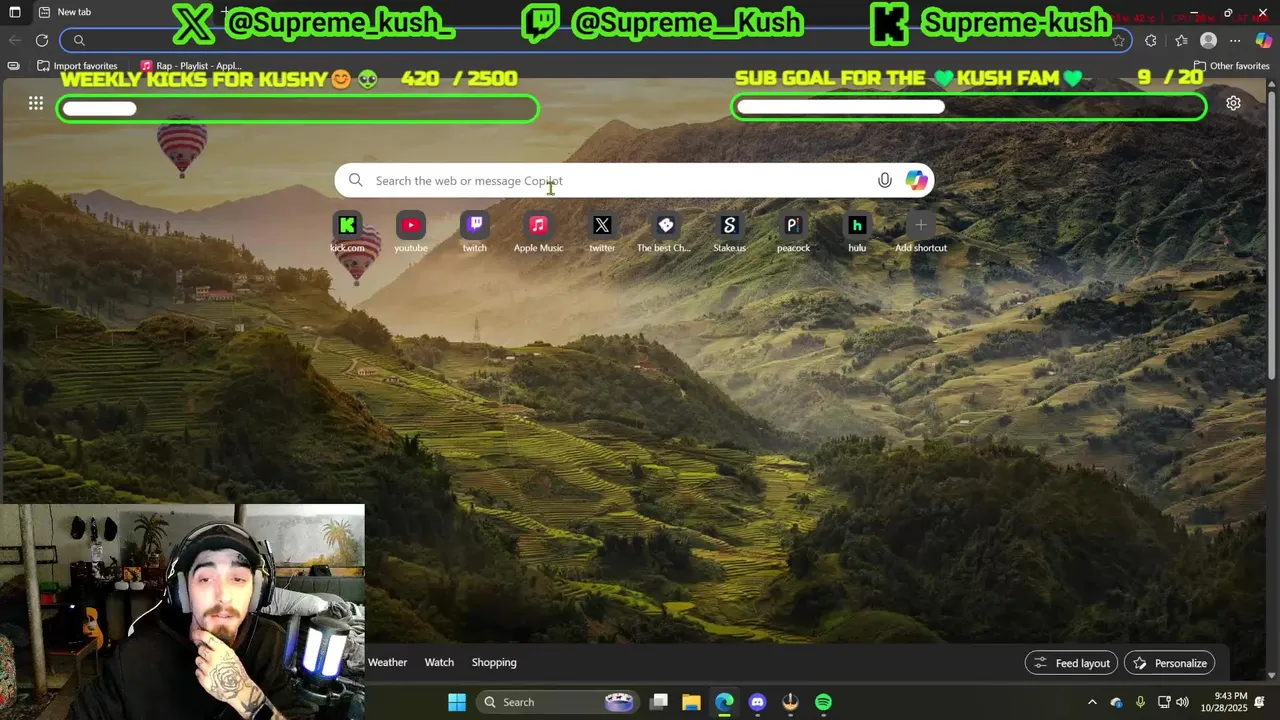This screenshot has height=720, width=1280.
Task: Open Task View from the taskbar
Action: click(x=658, y=702)
